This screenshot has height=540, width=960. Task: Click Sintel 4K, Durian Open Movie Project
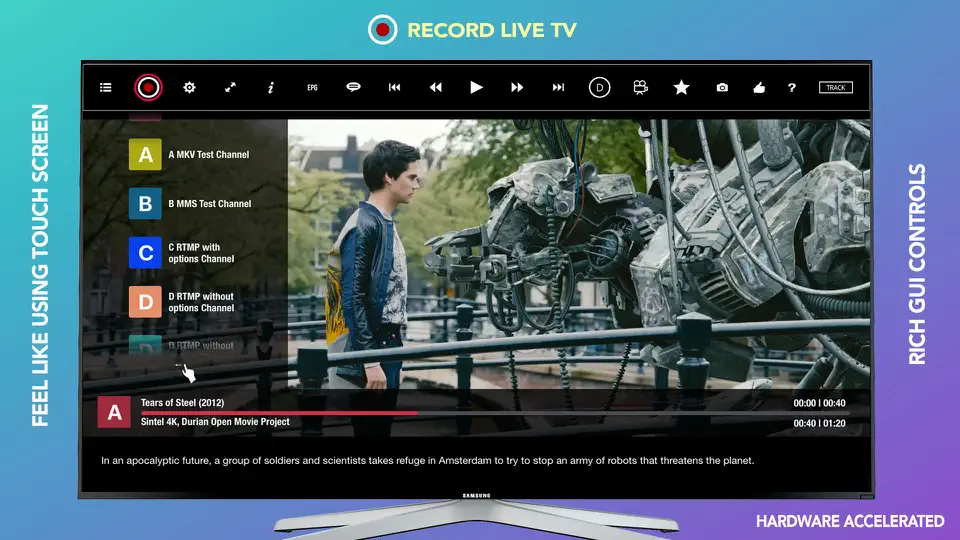click(215, 422)
